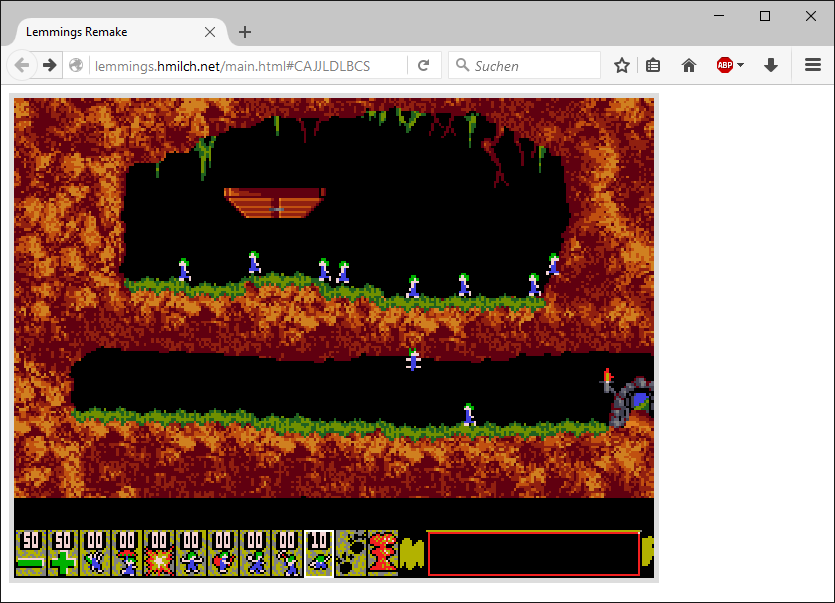The width and height of the screenshot is (835, 603).
Task: Open the bookmarks list icon
Action: [x=653, y=66]
